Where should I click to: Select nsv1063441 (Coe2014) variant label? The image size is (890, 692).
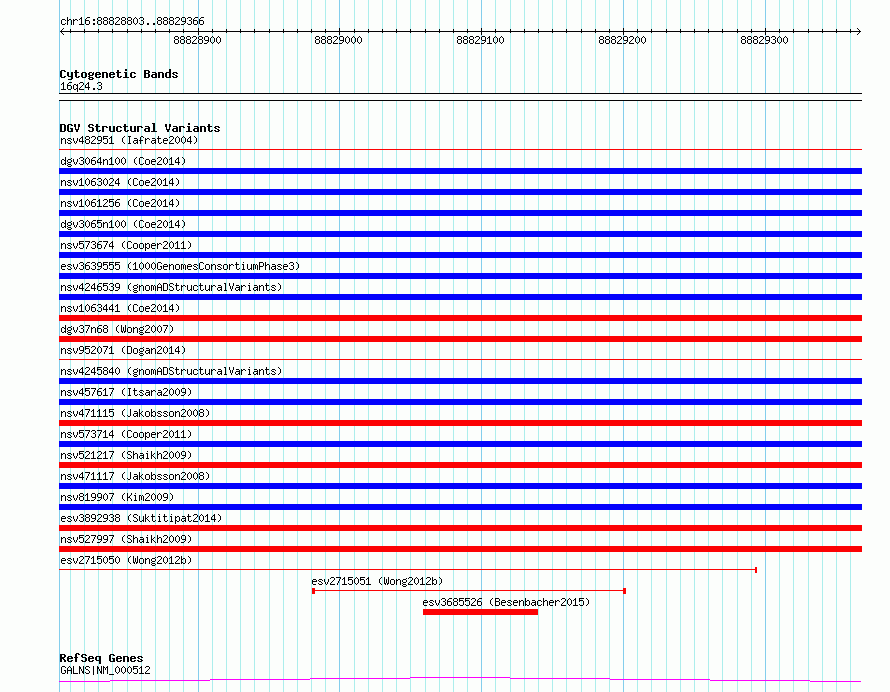point(120,308)
